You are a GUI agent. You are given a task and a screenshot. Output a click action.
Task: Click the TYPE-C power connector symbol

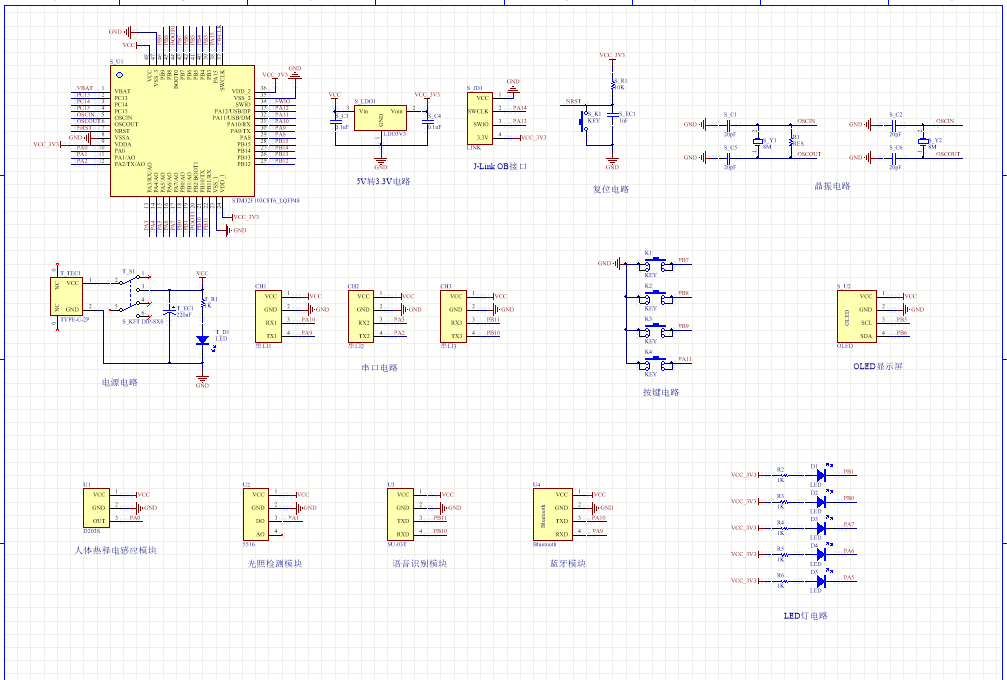pyautogui.click(x=70, y=297)
